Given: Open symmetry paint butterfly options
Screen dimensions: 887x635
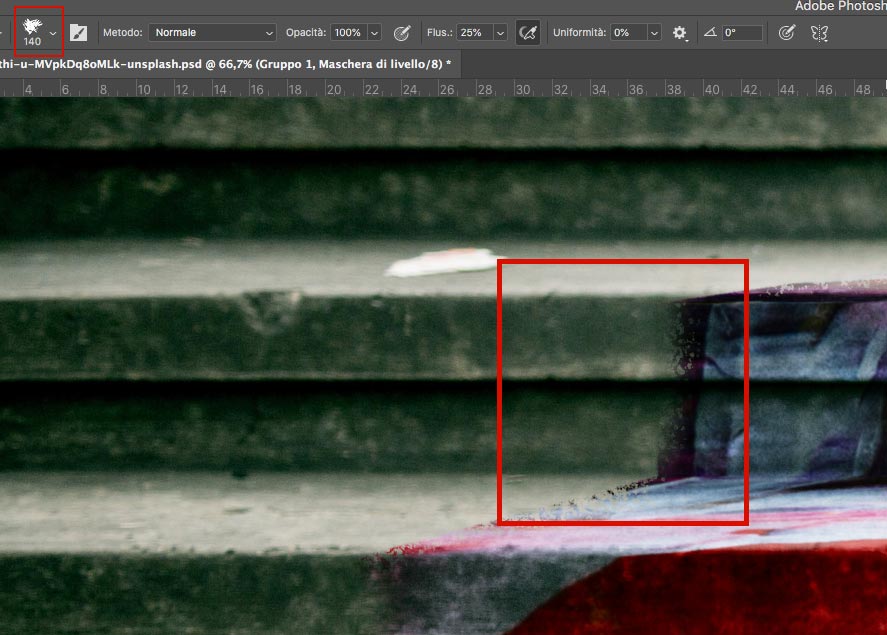Looking at the screenshot, I should pos(819,33).
